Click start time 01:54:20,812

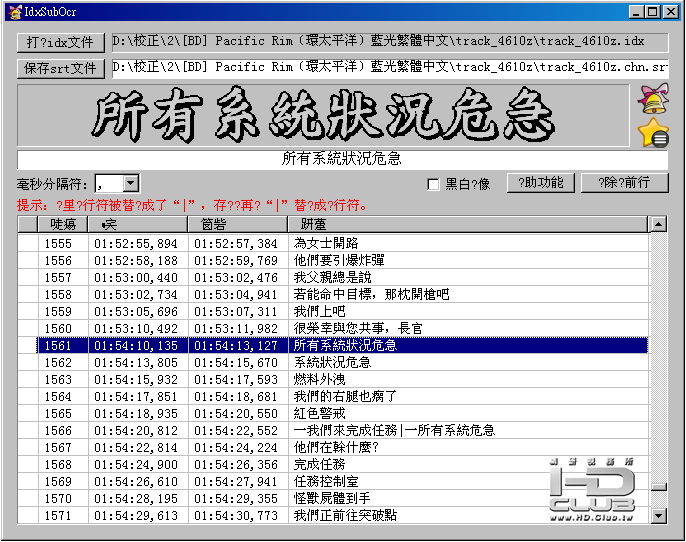tap(136, 431)
